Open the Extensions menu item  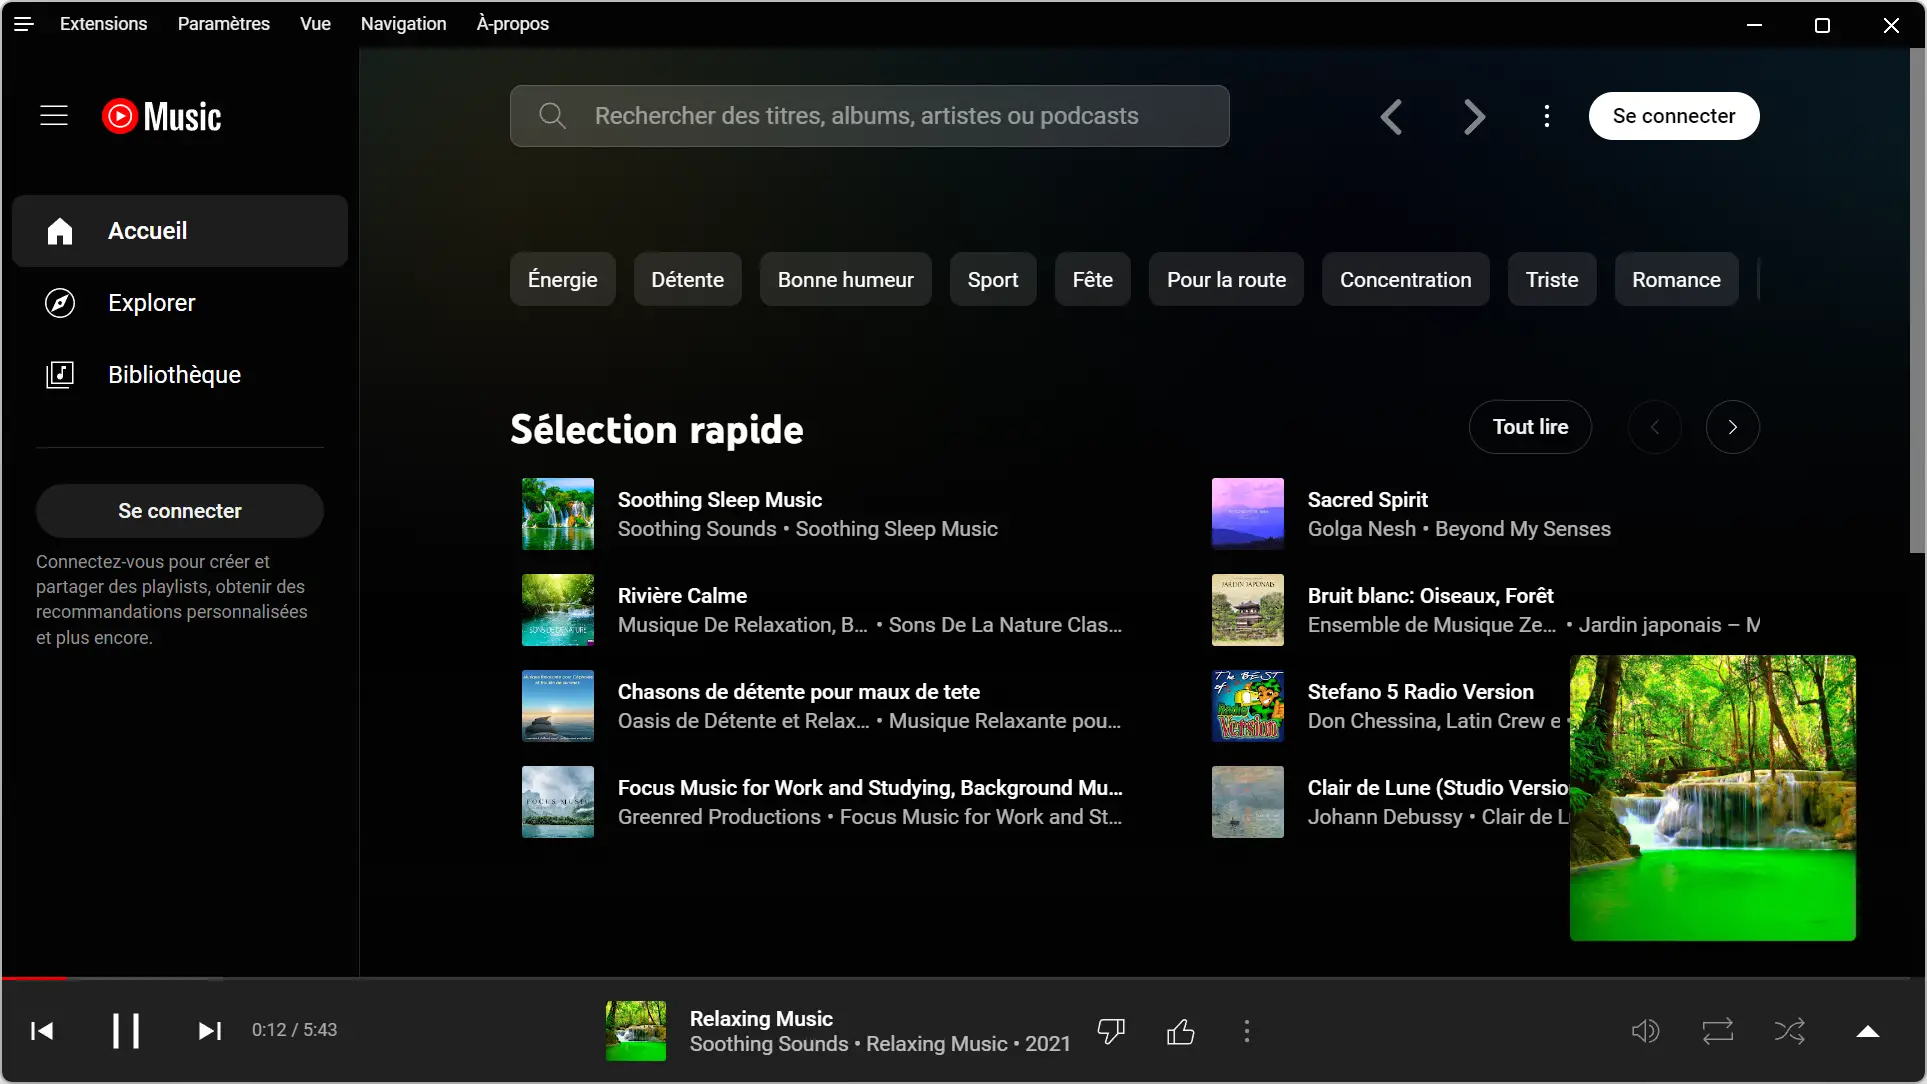click(x=103, y=24)
